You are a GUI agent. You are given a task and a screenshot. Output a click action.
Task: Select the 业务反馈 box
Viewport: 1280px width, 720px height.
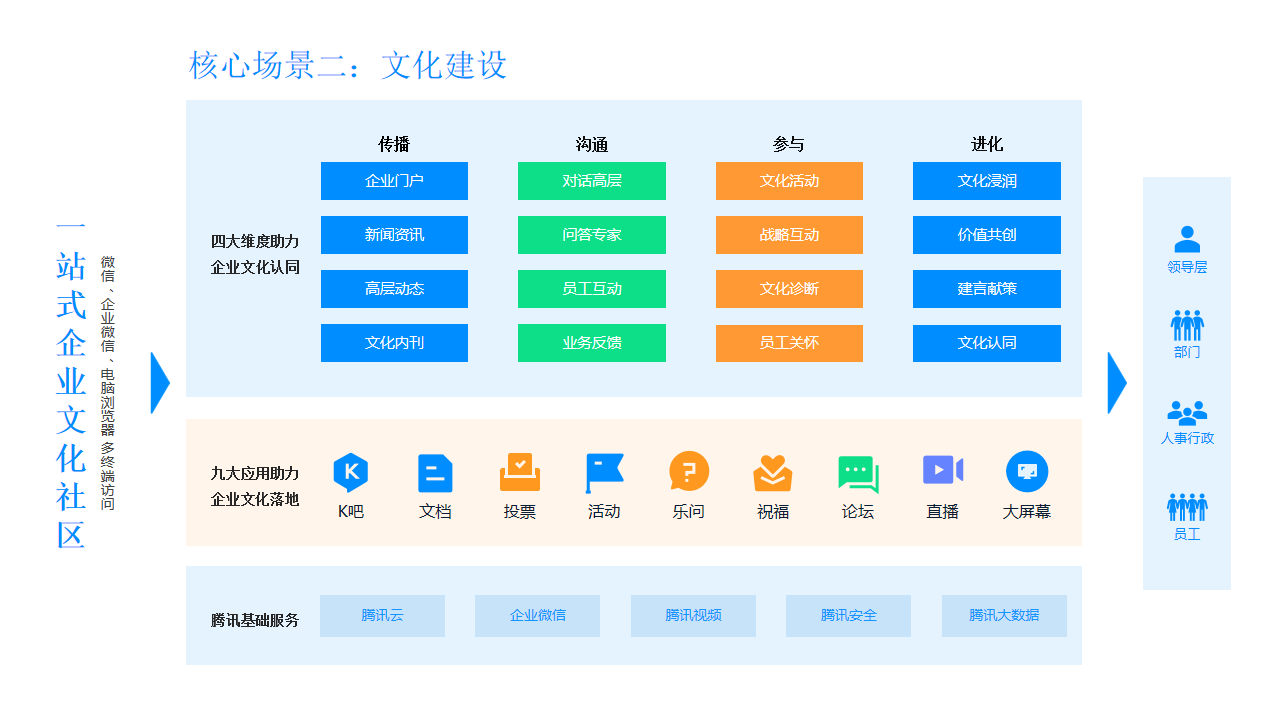point(592,343)
